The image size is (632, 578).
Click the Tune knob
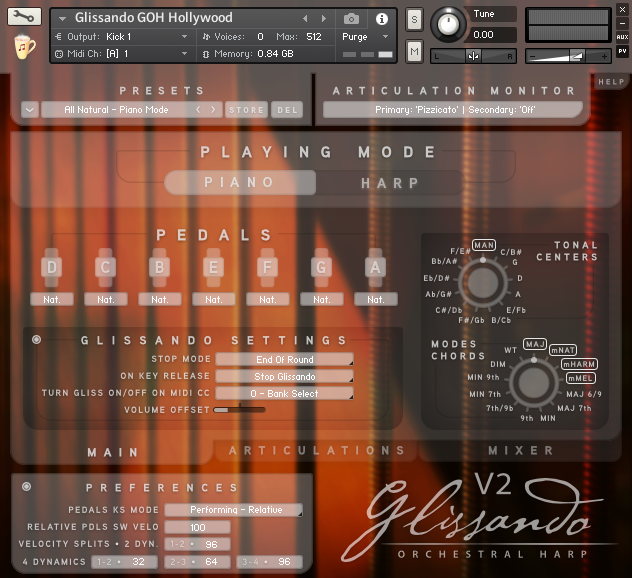point(448,25)
